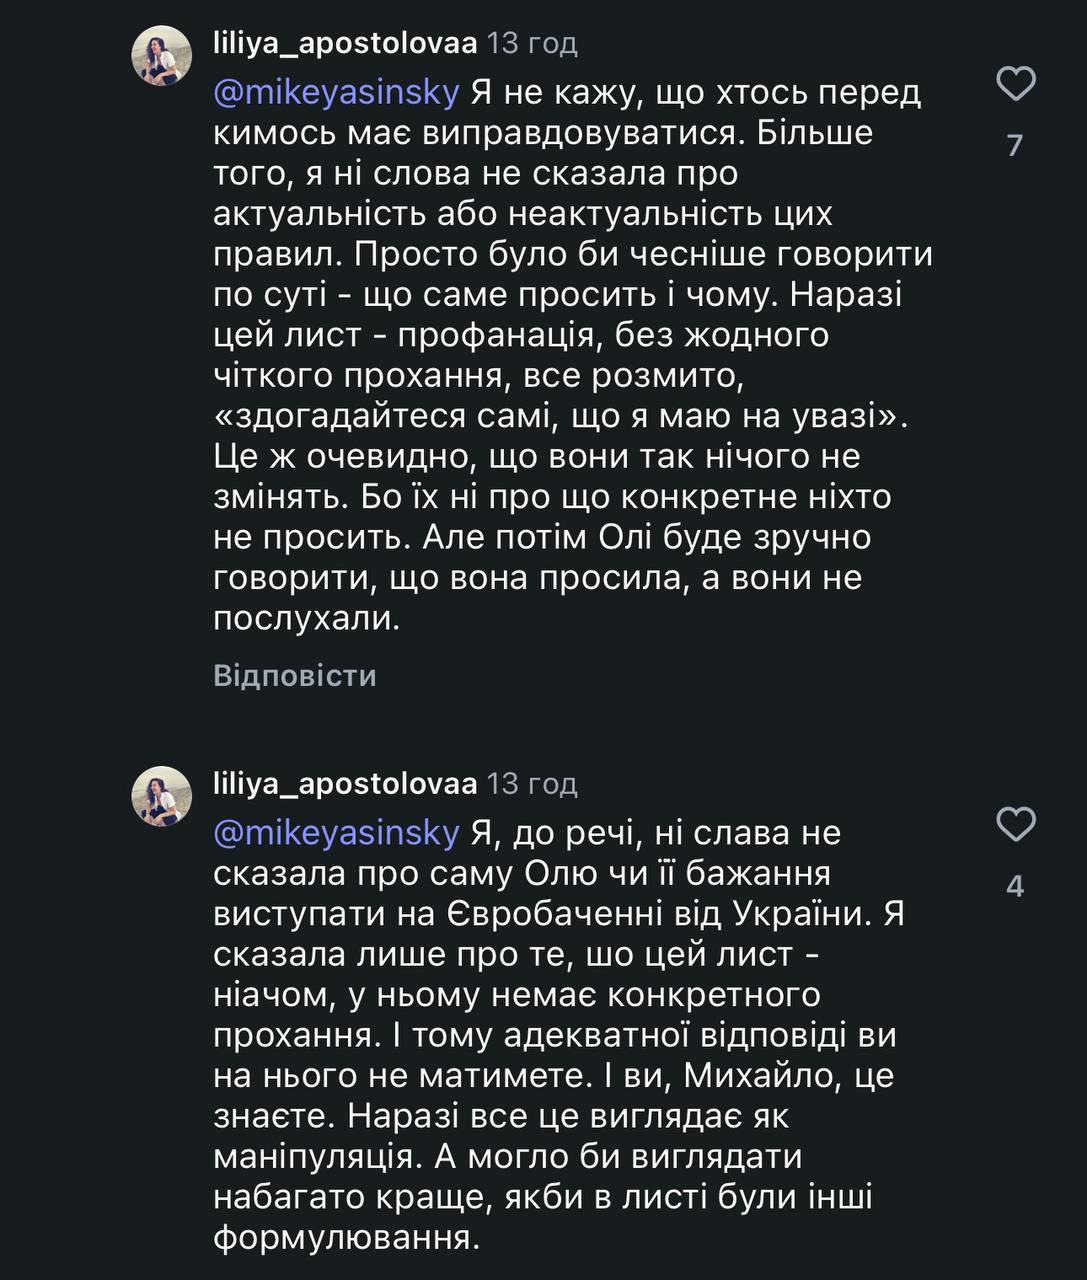Tap the 7 likes count

(1015, 146)
